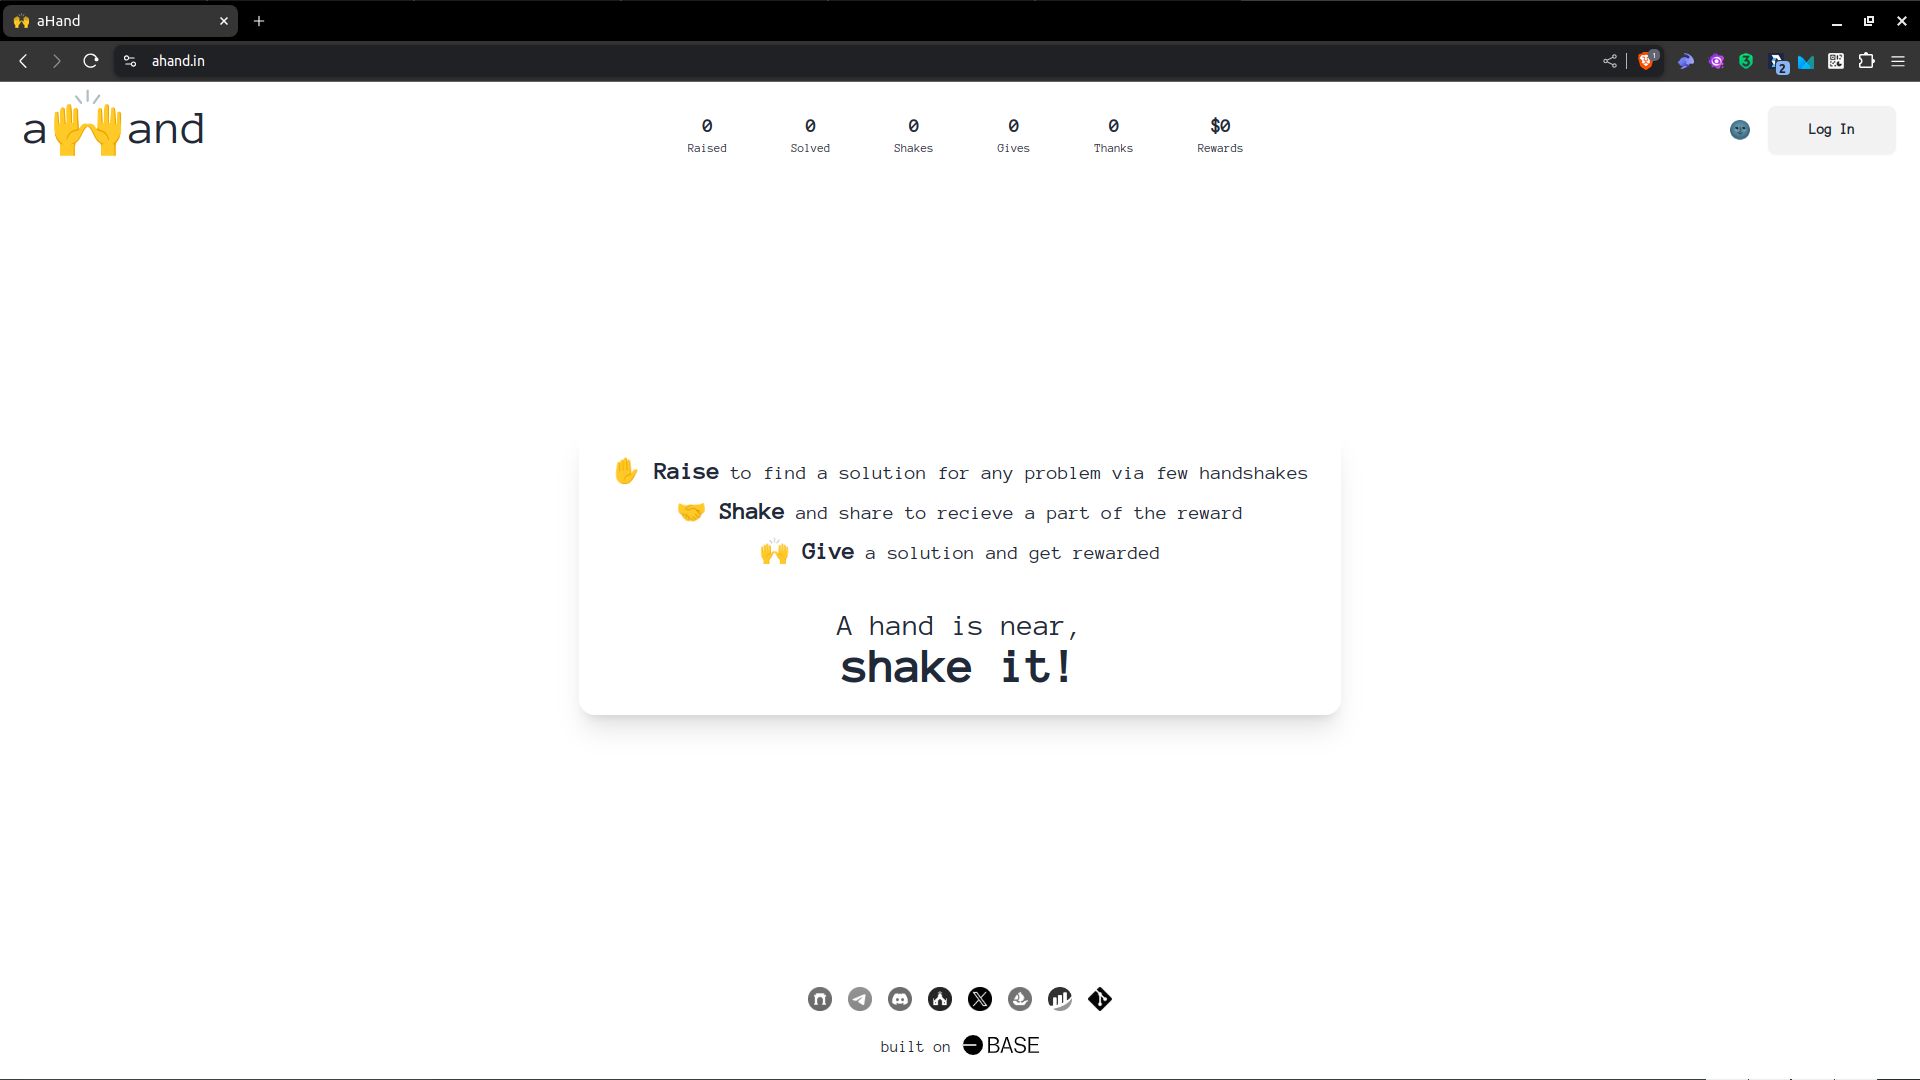Click the Discord community icon
1920x1080 pixels.
899,998
